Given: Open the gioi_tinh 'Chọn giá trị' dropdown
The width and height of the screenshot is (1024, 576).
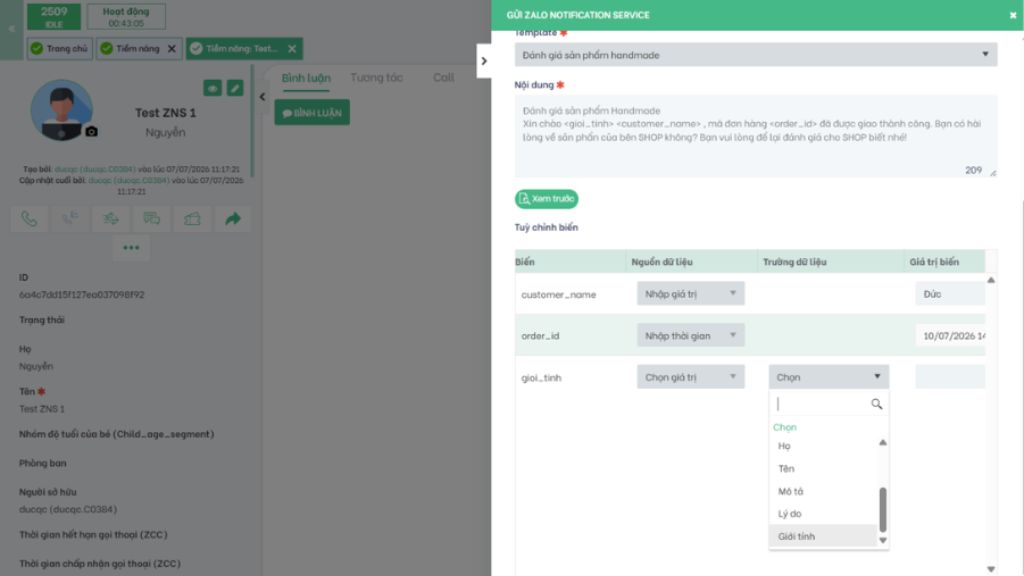Looking at the screenshot, I should coord(690,377).
